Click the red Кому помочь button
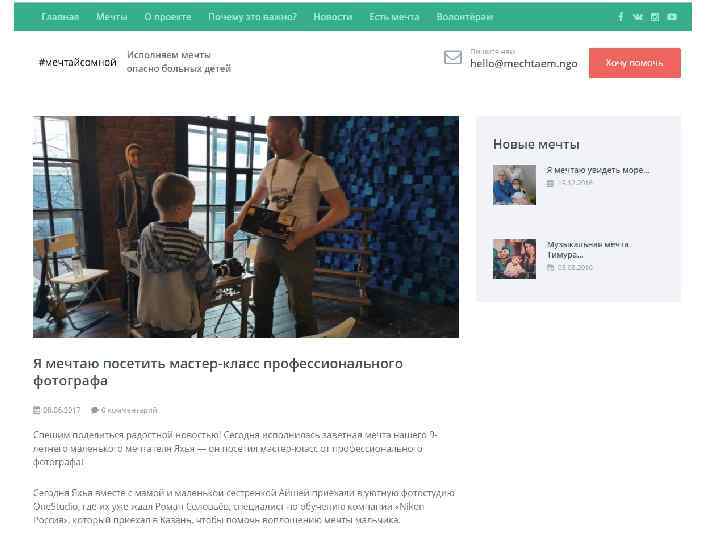720x540 pixels. [x=635, y=63]
